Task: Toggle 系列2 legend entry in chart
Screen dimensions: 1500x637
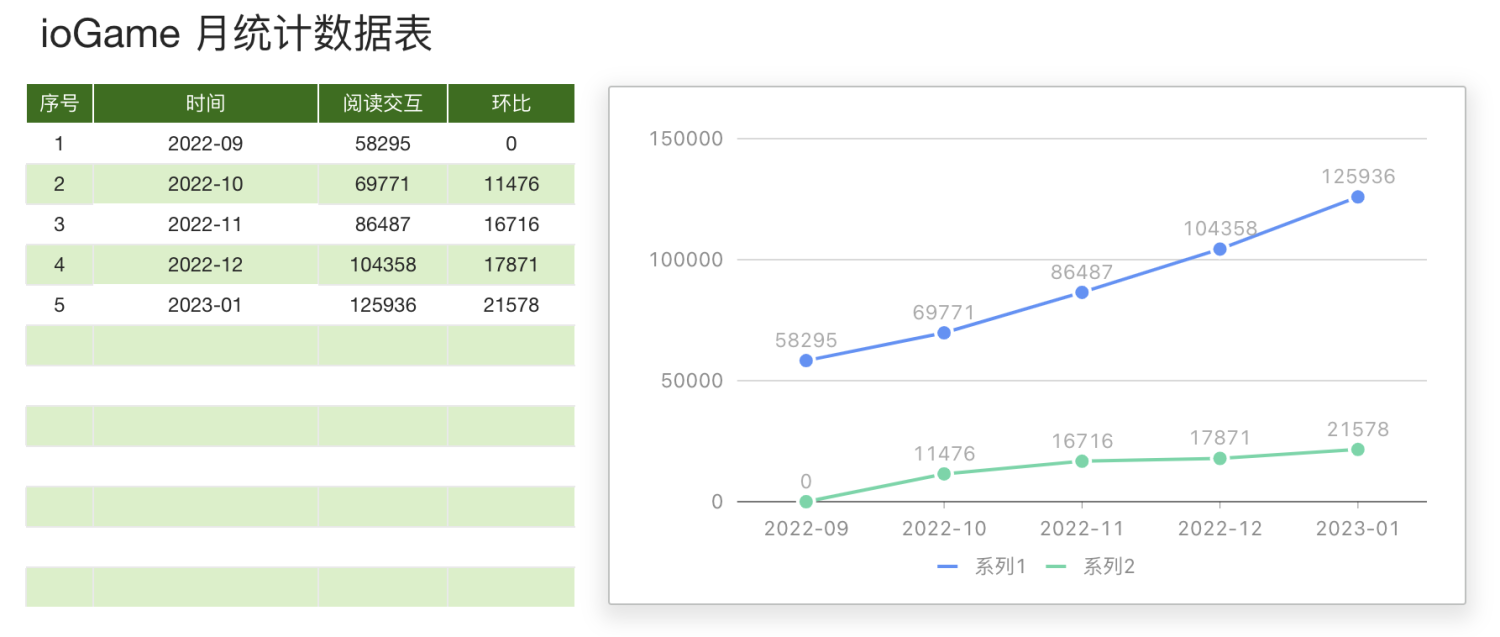Action: pyautogui.click(x=1090, y=567)
